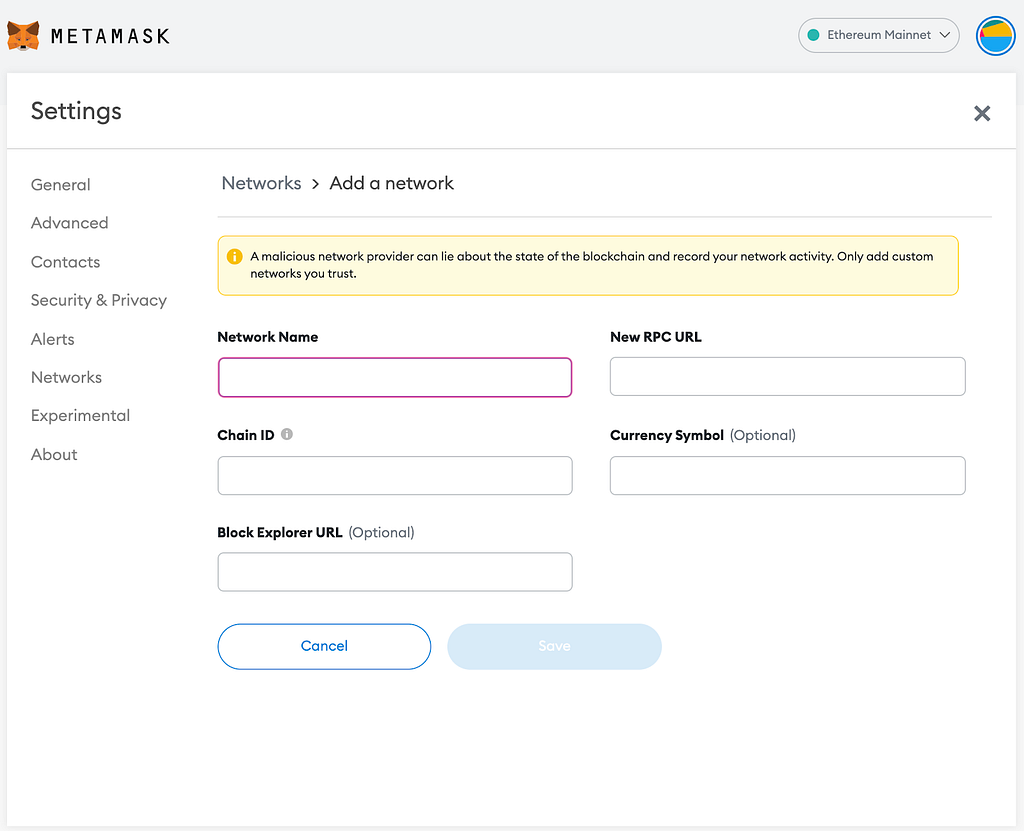The height and width of the screenshot is (831, 1024).
Task: Close the Settings panel with X
Action: [982, 113]
